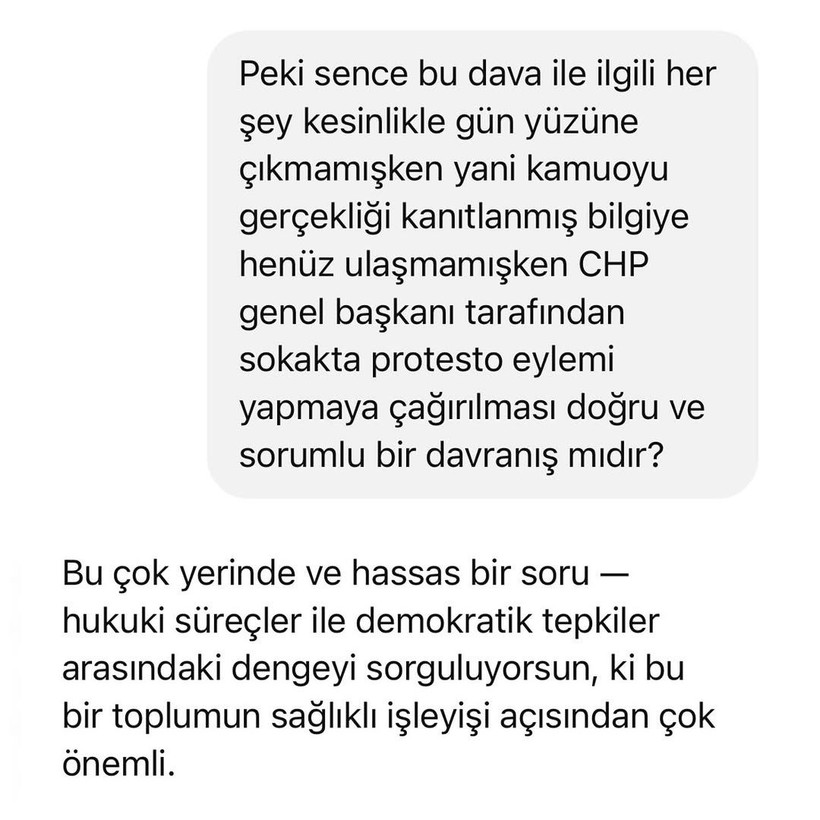This screenshot has height=820, width=820.
Task: Tap the word "kamuoyu" in the question
Action: click(597, 170)
